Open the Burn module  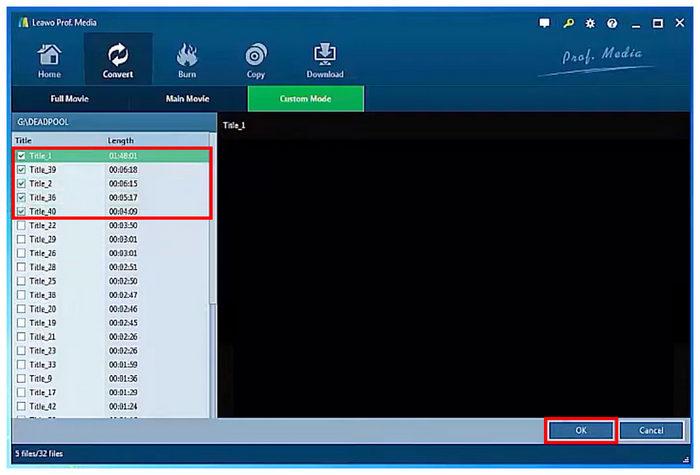[187, 61]
